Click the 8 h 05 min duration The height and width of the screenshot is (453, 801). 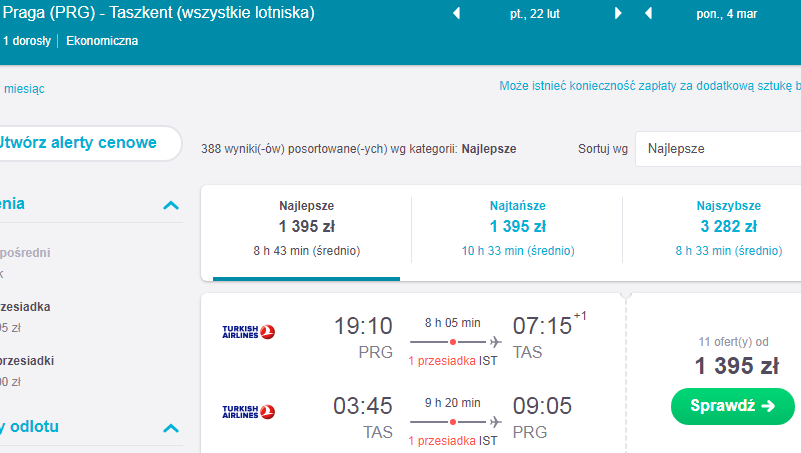[x=453, y=323]
